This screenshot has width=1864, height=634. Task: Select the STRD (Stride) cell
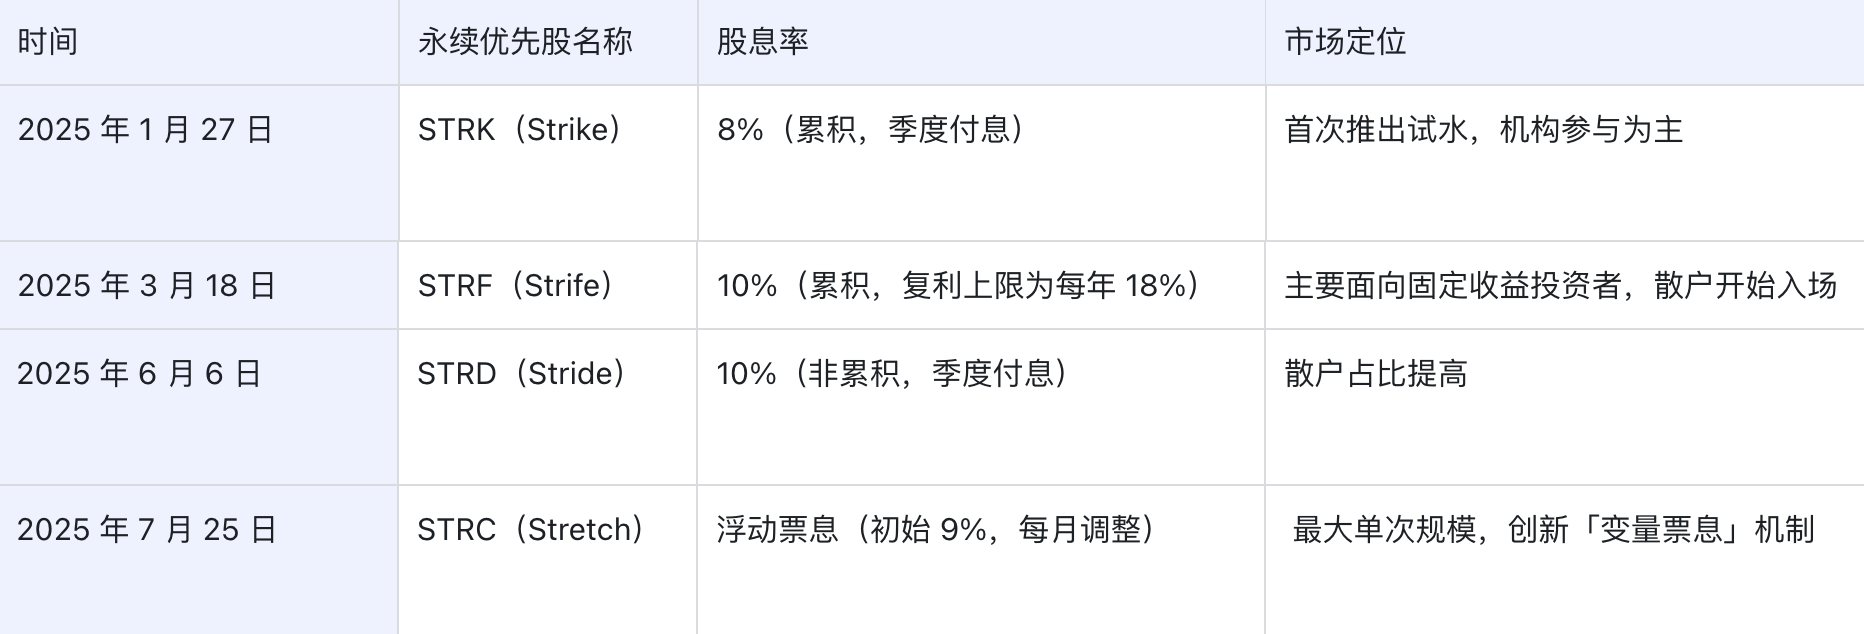coord(522,374)
